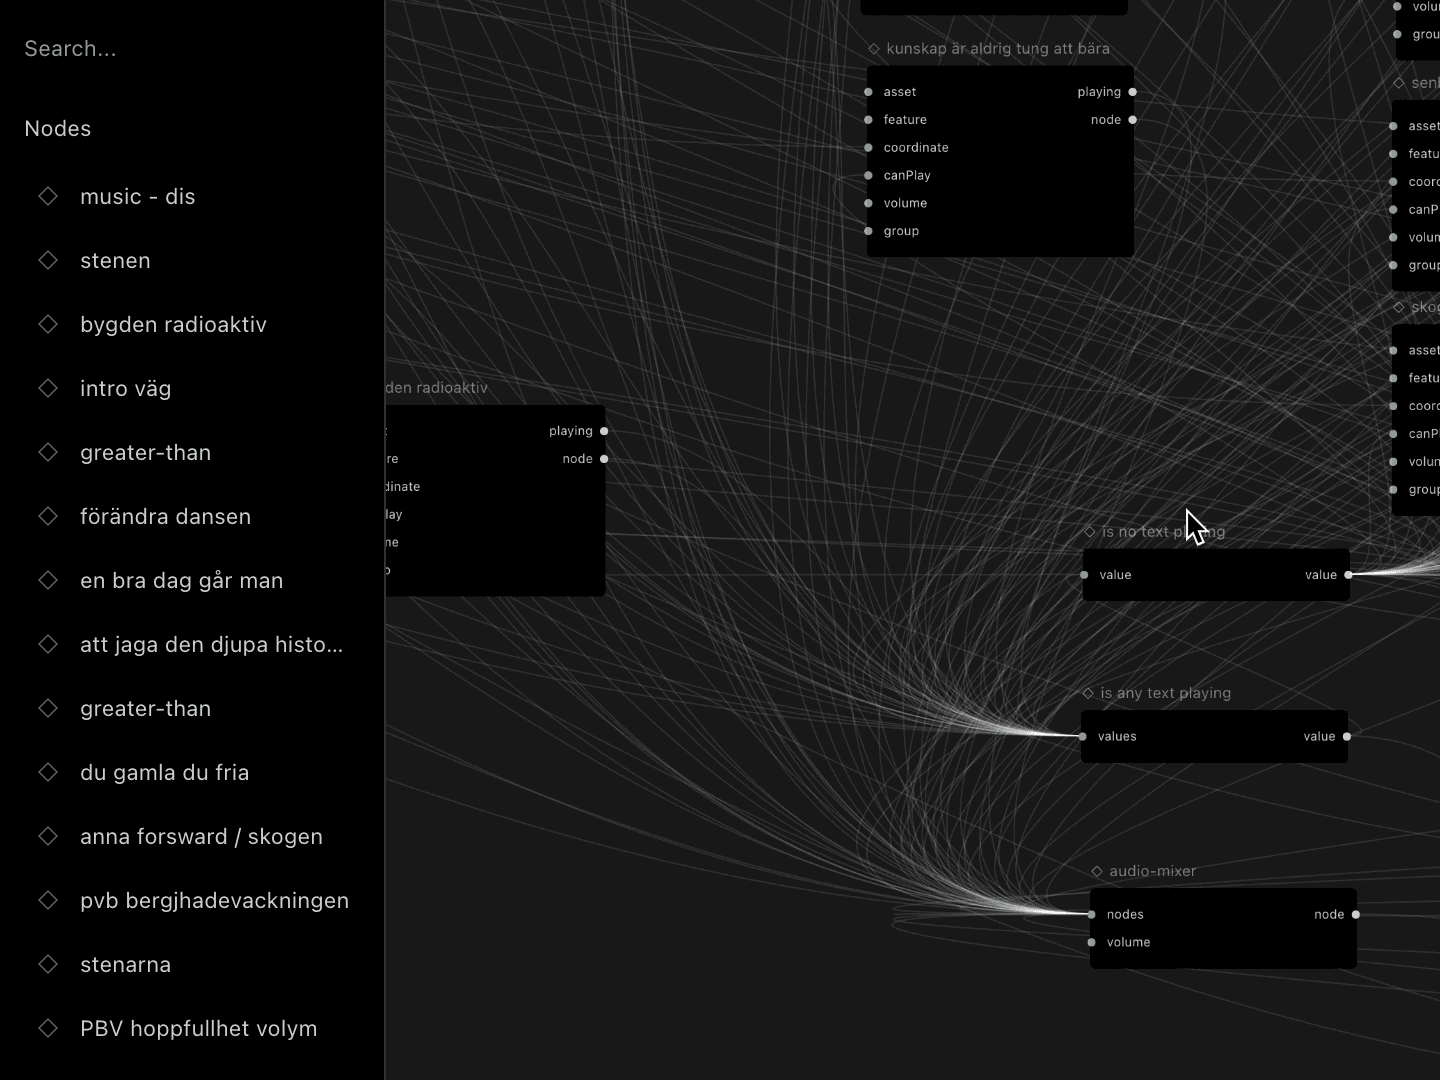Click the diamond icon on the audio-mixer node header
Viewport: 1440px width, 1080px height.
click(1098, 871)
